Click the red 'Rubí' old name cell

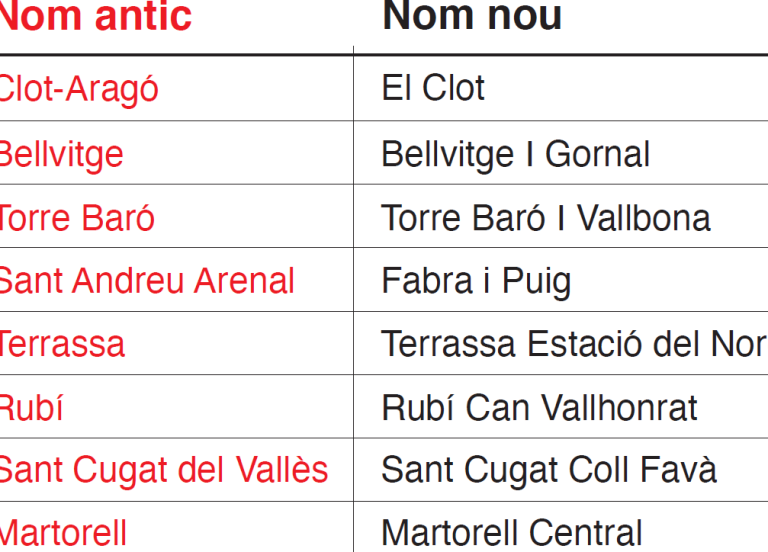click(31, 408)
